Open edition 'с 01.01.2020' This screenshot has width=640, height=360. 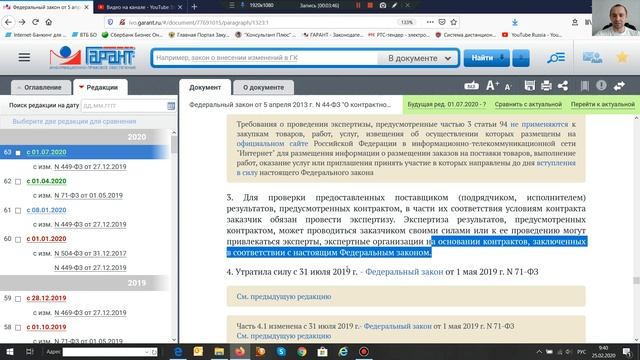point(46,238)
